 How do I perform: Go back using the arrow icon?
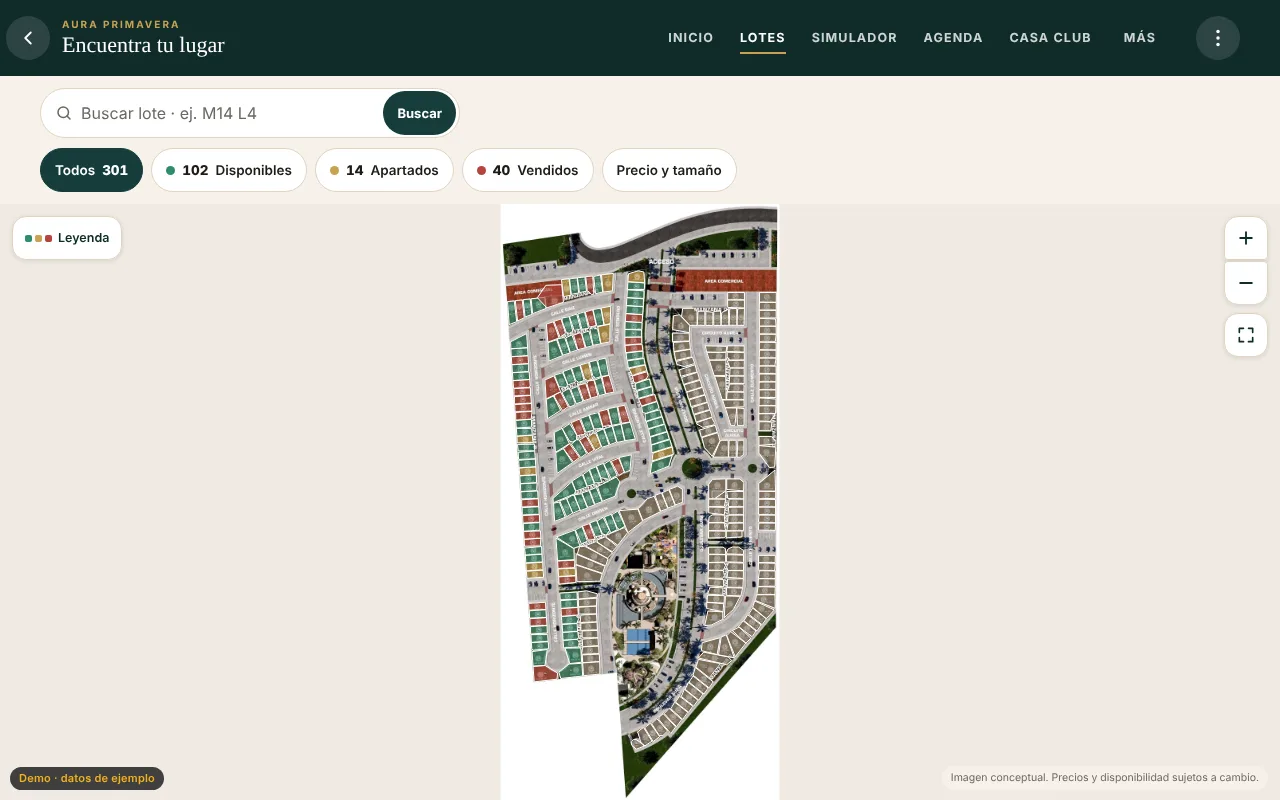pyautogui.click(x=28, y=38)
